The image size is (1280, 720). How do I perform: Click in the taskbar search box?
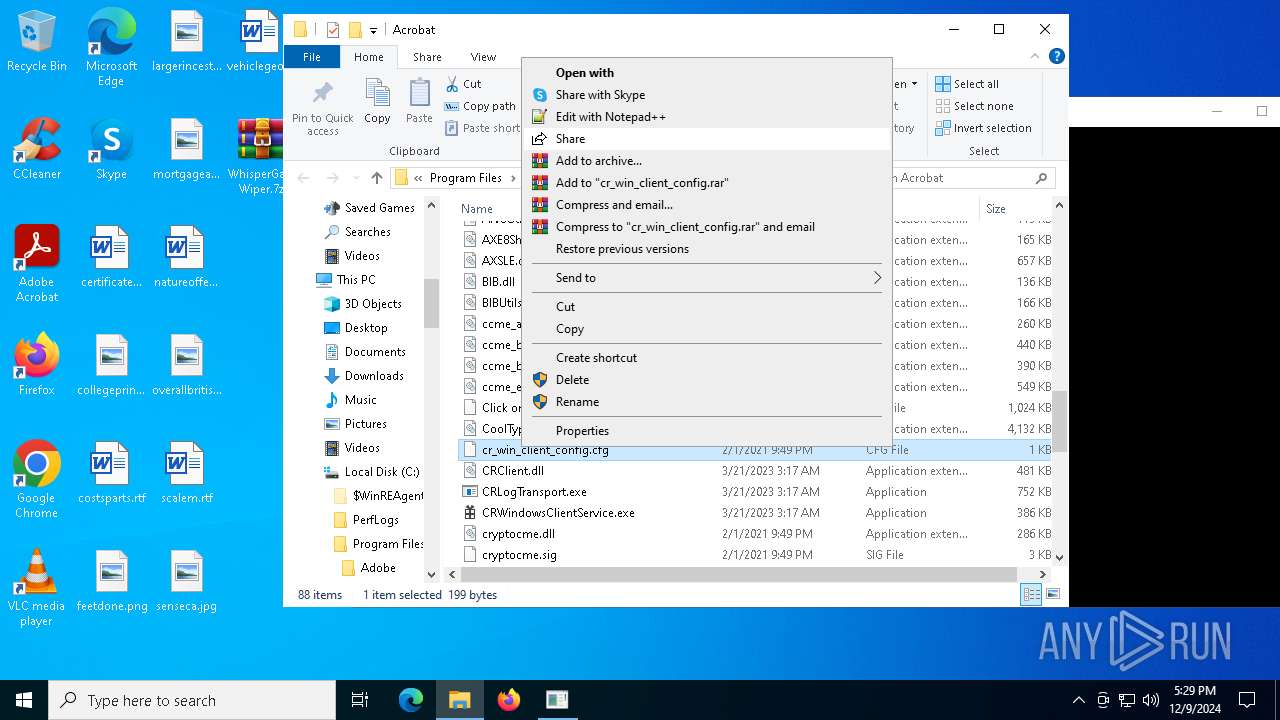click(x=192, y=700)
